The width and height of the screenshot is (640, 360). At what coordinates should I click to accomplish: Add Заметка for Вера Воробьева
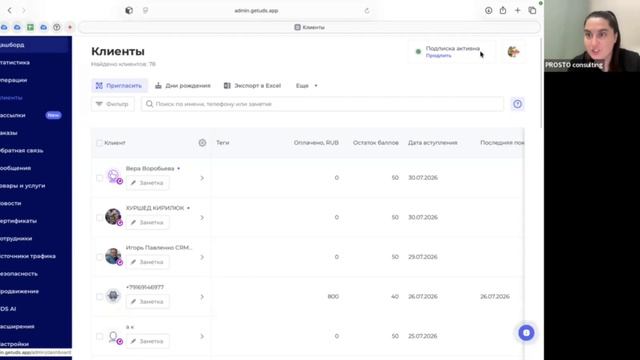point(147,183)
